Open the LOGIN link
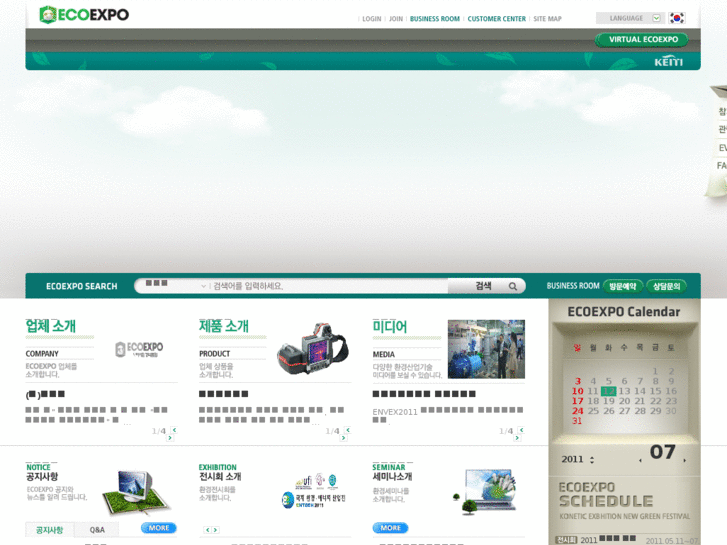 click(x=371, y=19)
